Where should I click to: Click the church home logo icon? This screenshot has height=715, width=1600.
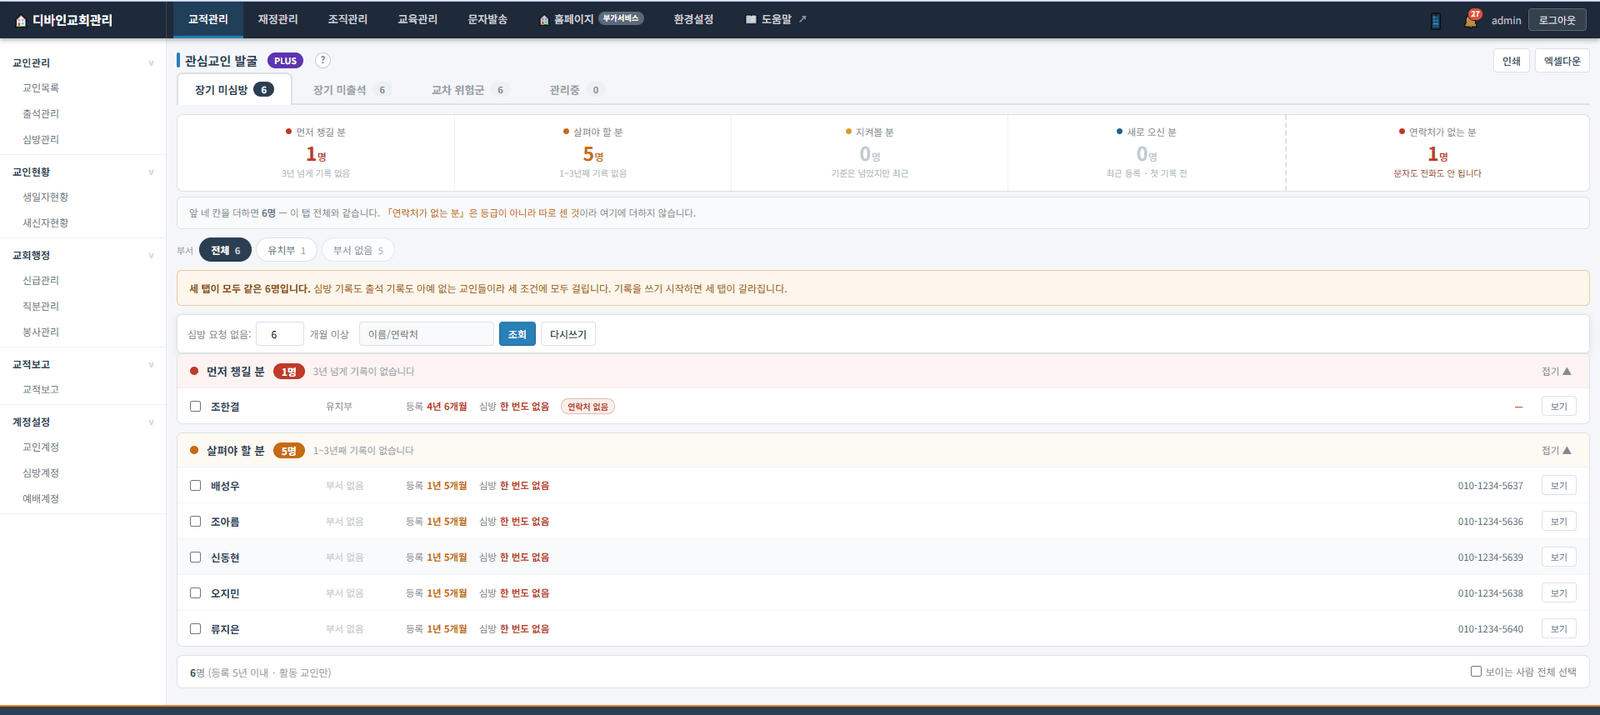coord(21,21)
